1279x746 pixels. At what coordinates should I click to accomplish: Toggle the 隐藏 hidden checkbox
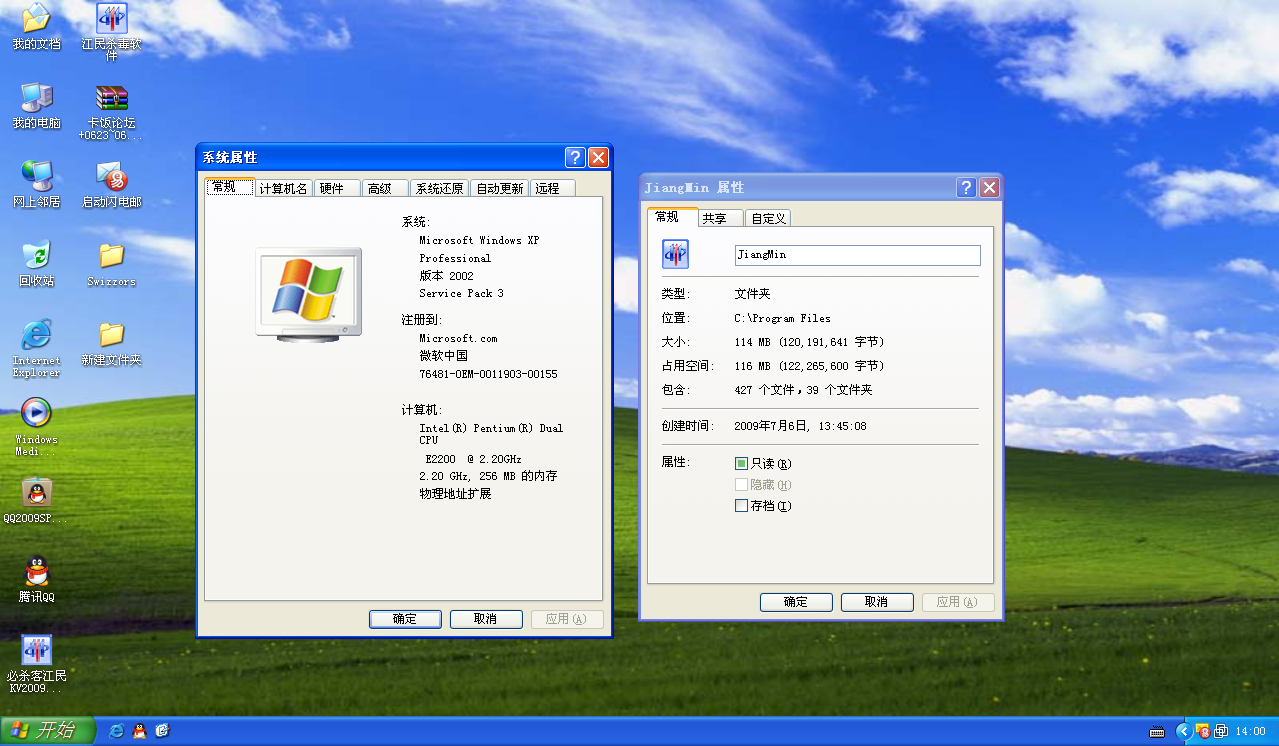pos(741,485)
